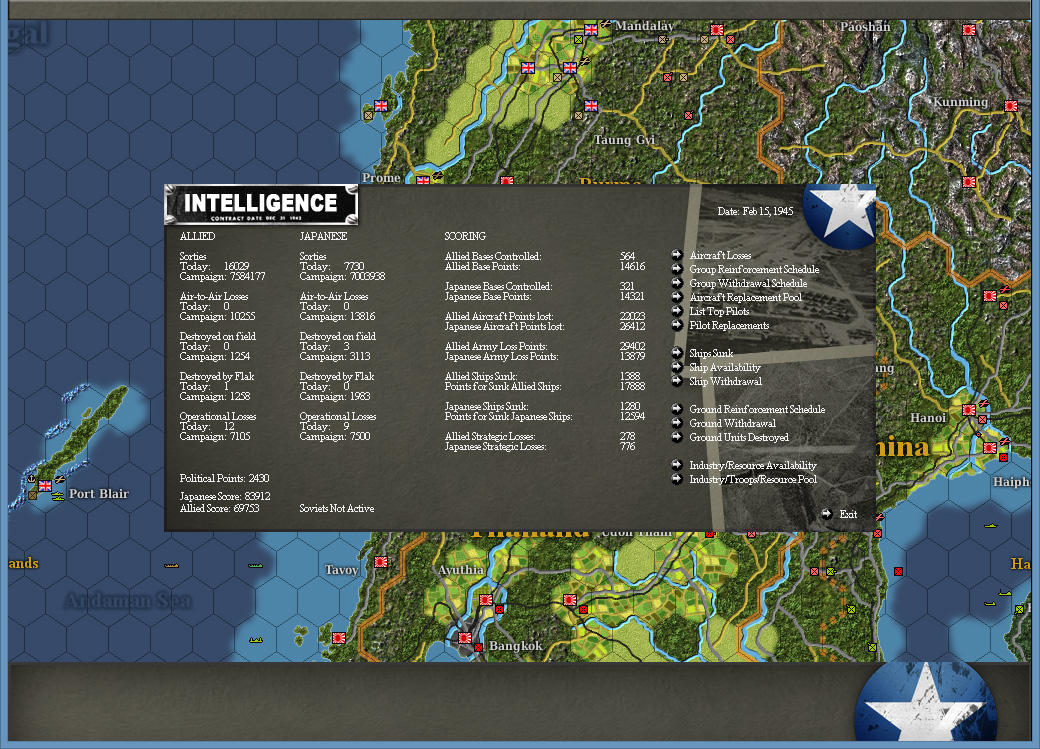Screen dimensions: 1040x749
Task: Open Aircraft Replacement Pool
Action: tap(745, 297)
